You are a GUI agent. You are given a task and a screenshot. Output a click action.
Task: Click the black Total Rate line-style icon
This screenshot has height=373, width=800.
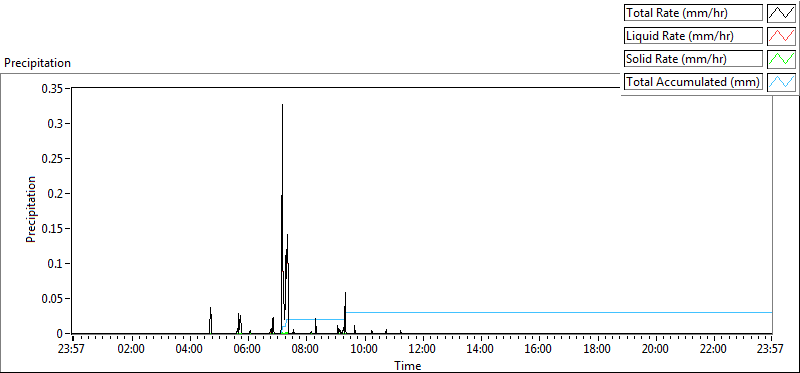(x=782, y=13)
